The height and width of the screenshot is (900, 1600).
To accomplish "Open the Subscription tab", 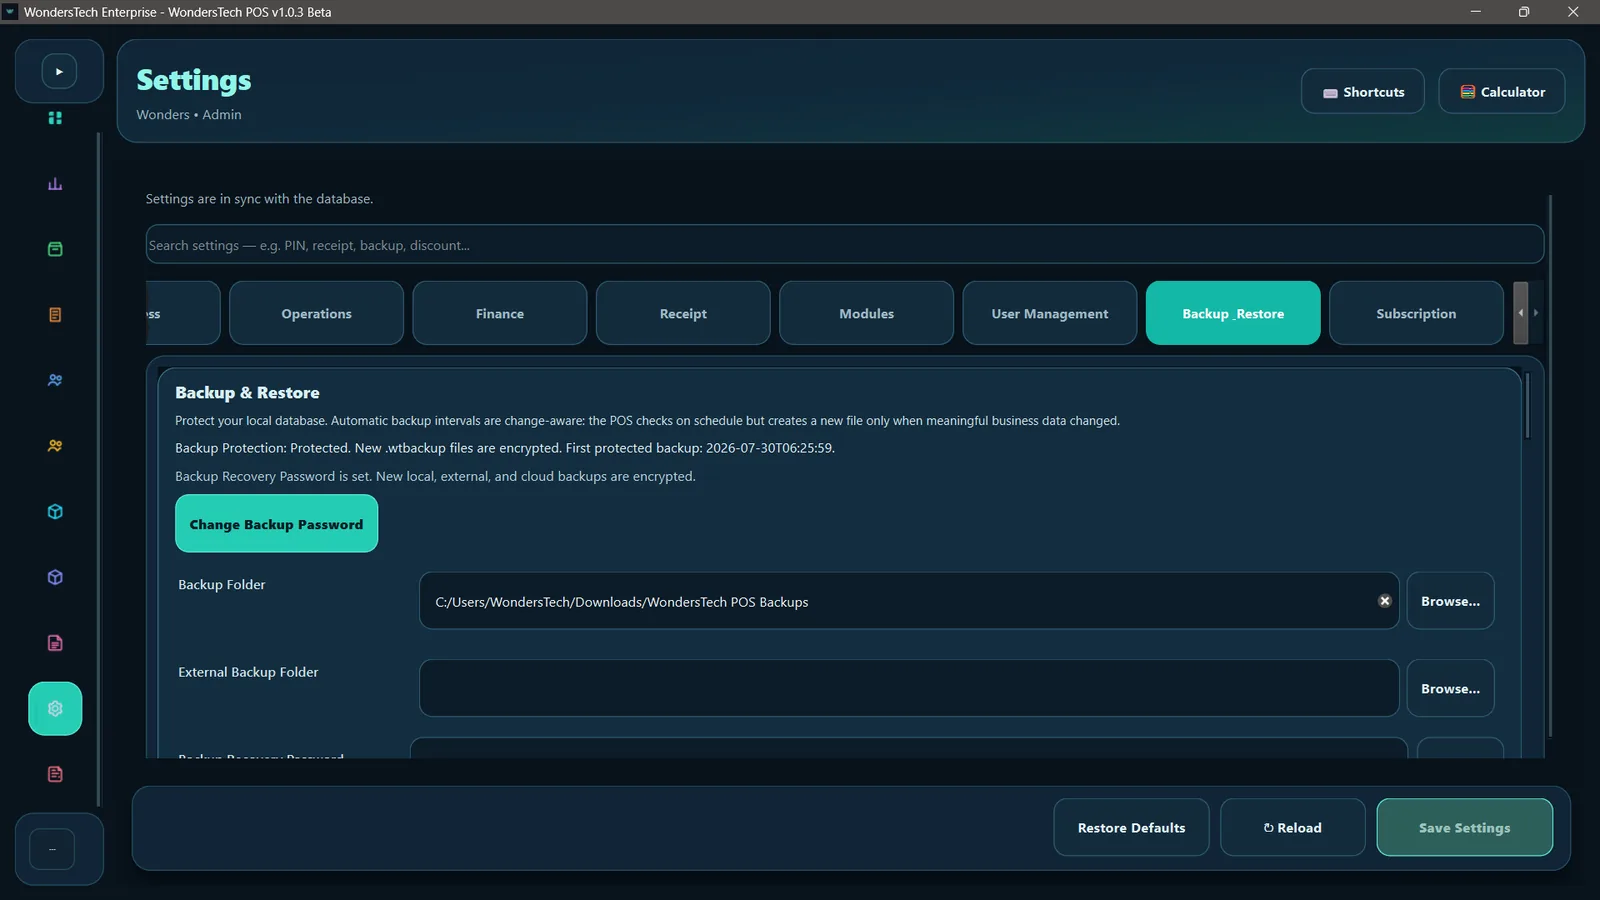I will click(1416, 313).
